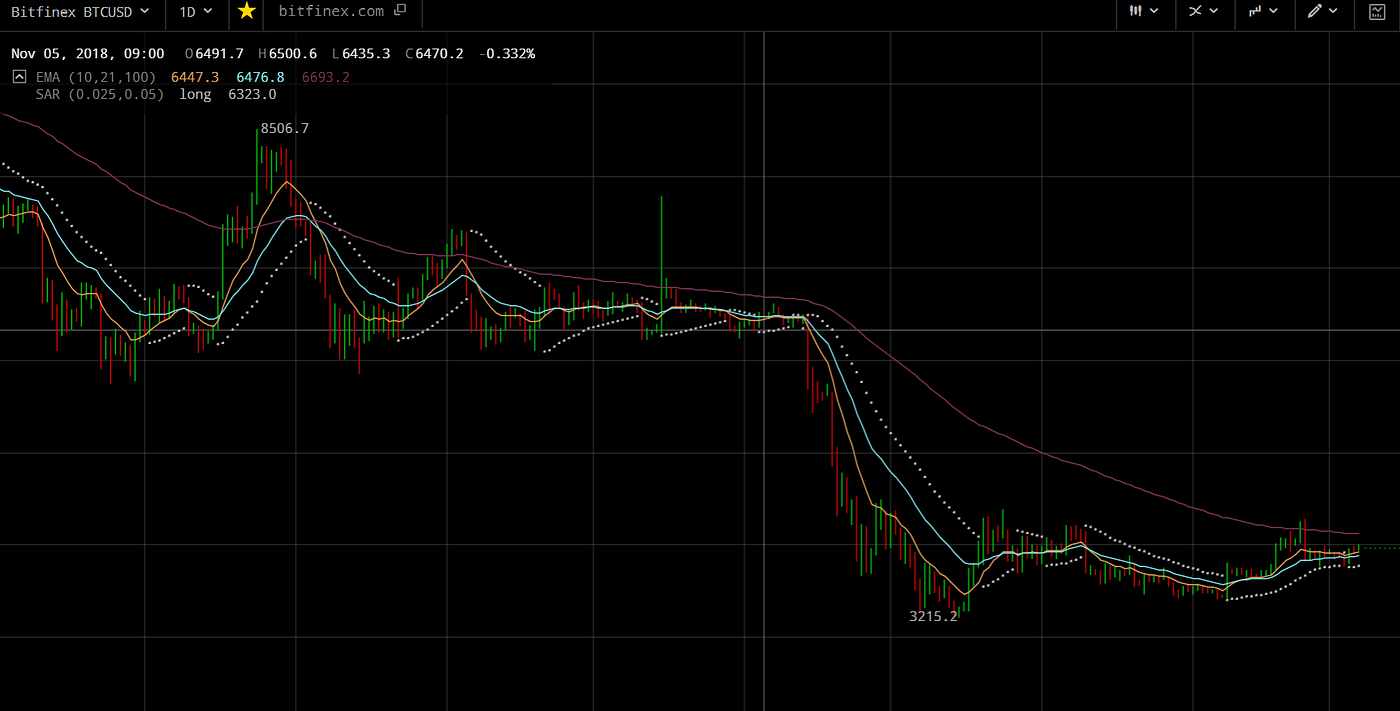Image resolution: width=1400 pixels, height=711 pixels.
Task: Open the chevron beside the candlestick icon
Action: pyautogui.click(x=1155, y=11)
